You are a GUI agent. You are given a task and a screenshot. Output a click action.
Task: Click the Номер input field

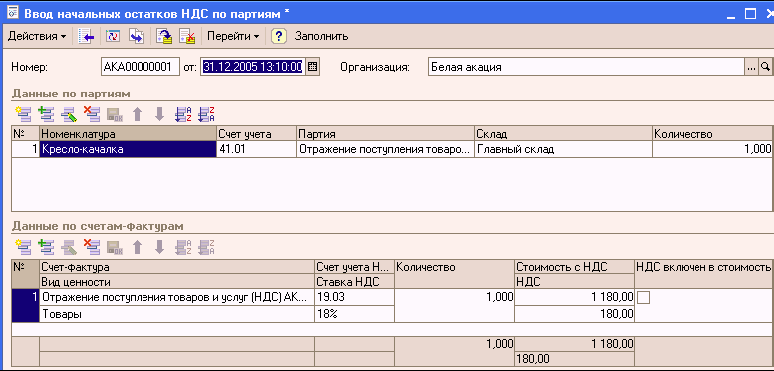click(140, 67)
